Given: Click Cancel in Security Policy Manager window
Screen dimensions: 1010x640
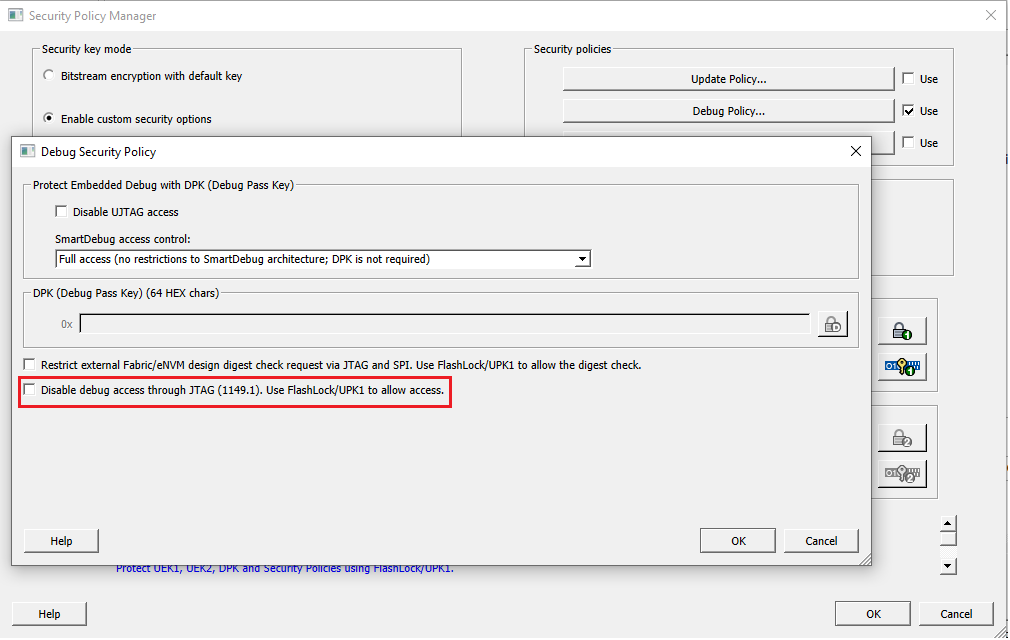Looking at the screenshot, I should (956, 614).
